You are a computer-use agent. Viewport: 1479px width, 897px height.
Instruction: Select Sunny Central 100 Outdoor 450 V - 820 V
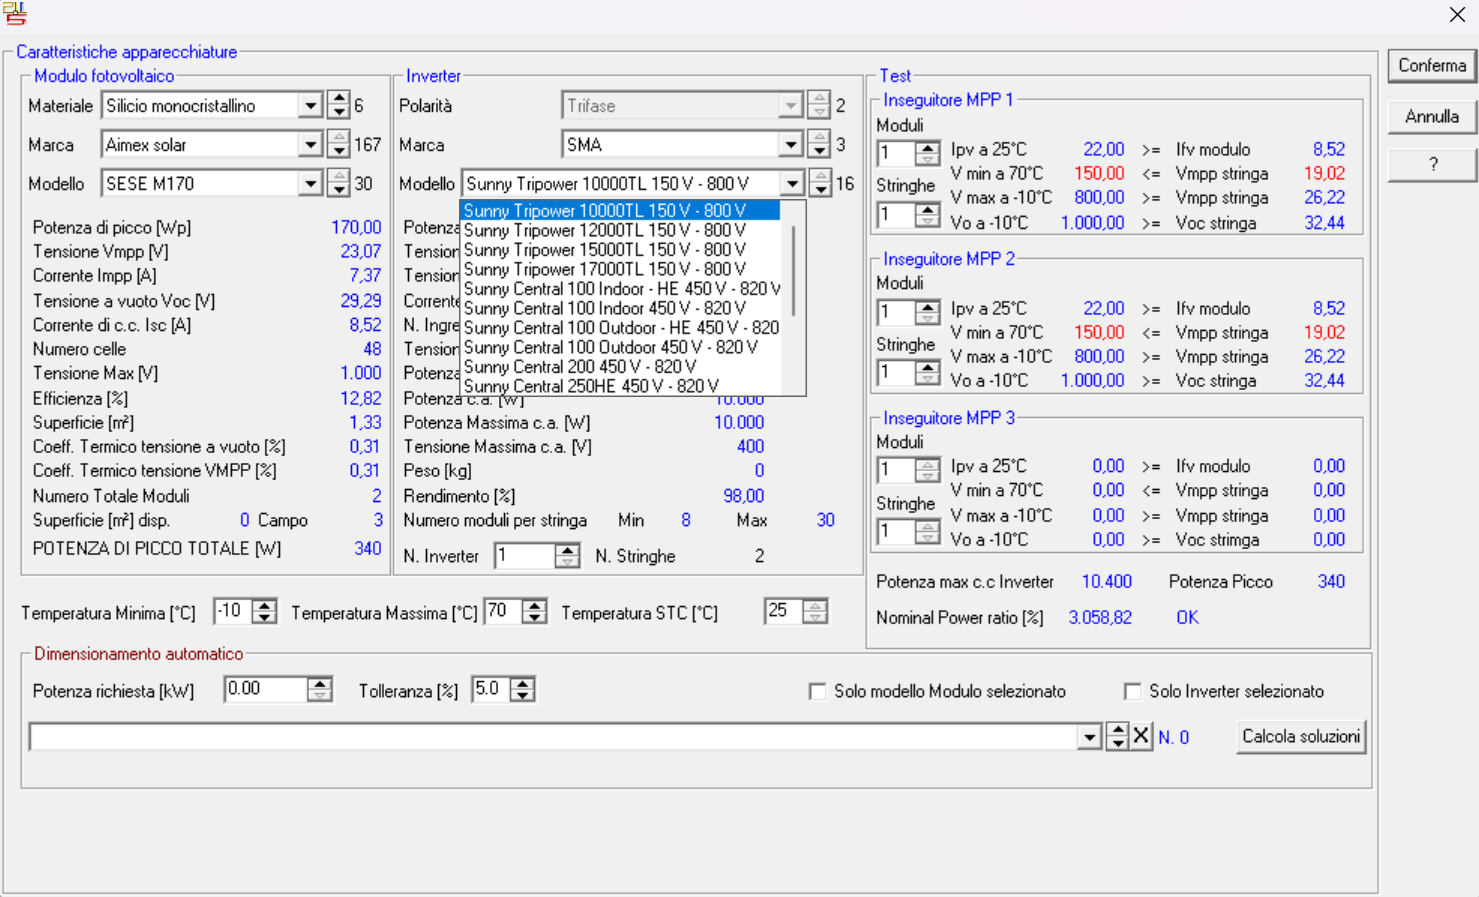click(620, 347)
